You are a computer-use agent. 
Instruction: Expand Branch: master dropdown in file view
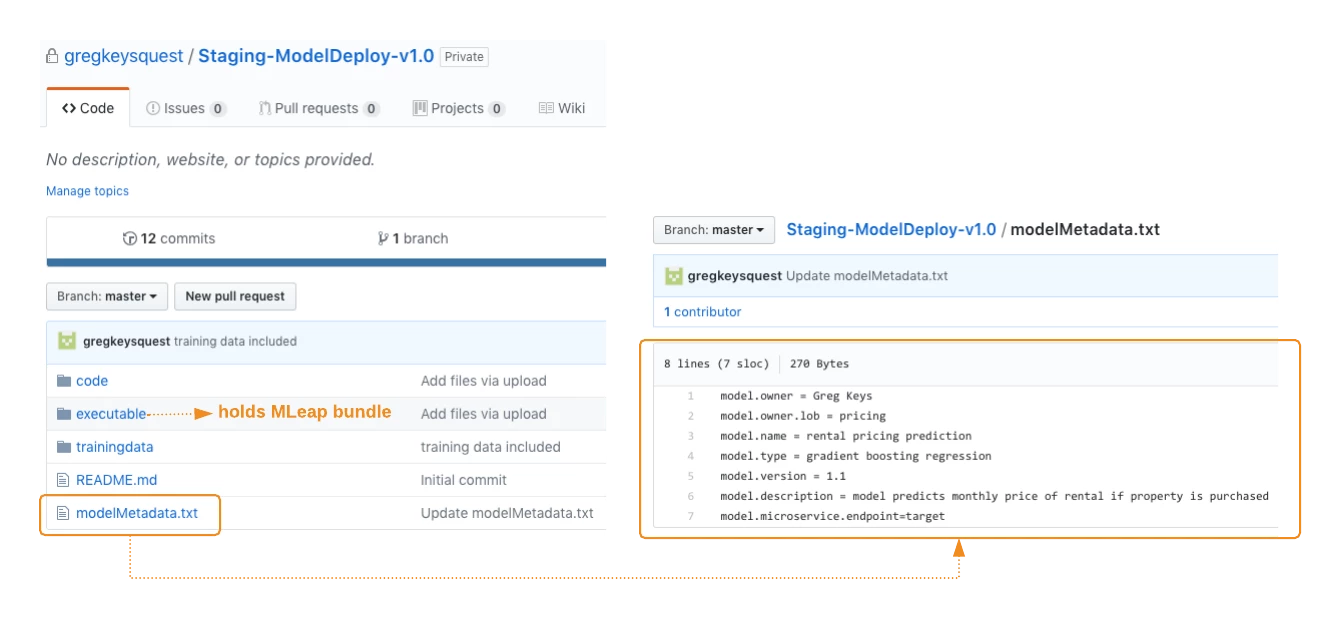(x=714, y=230)
